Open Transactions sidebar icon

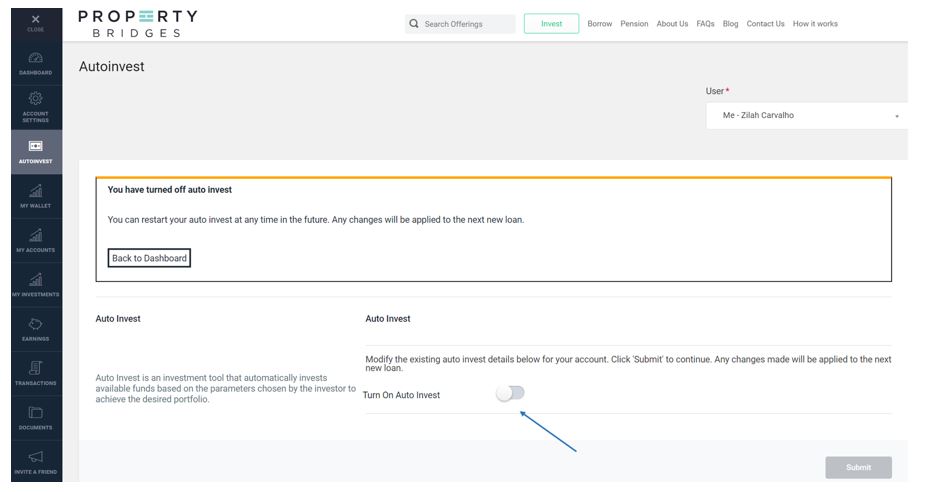[x=35, y=371]
